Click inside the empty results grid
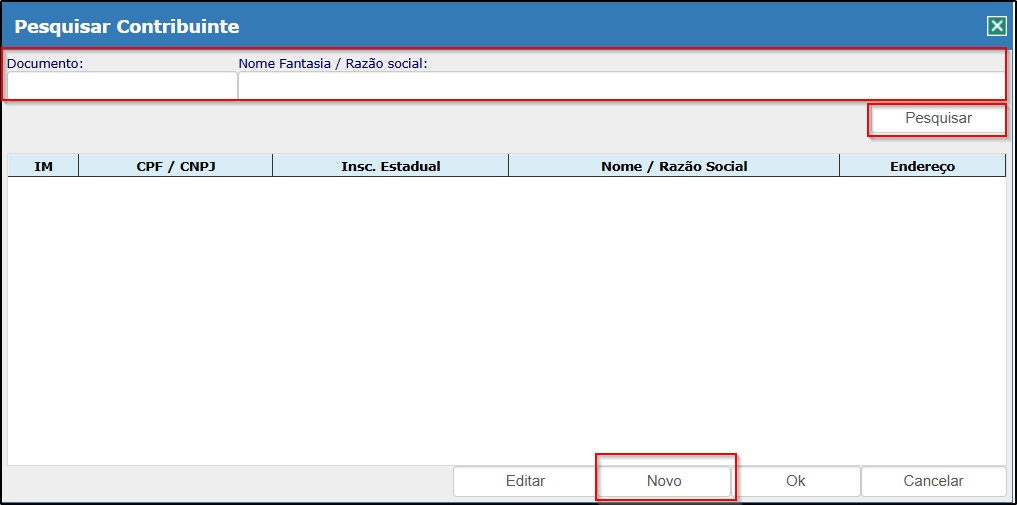1017x505 pixels. [506, 320]
